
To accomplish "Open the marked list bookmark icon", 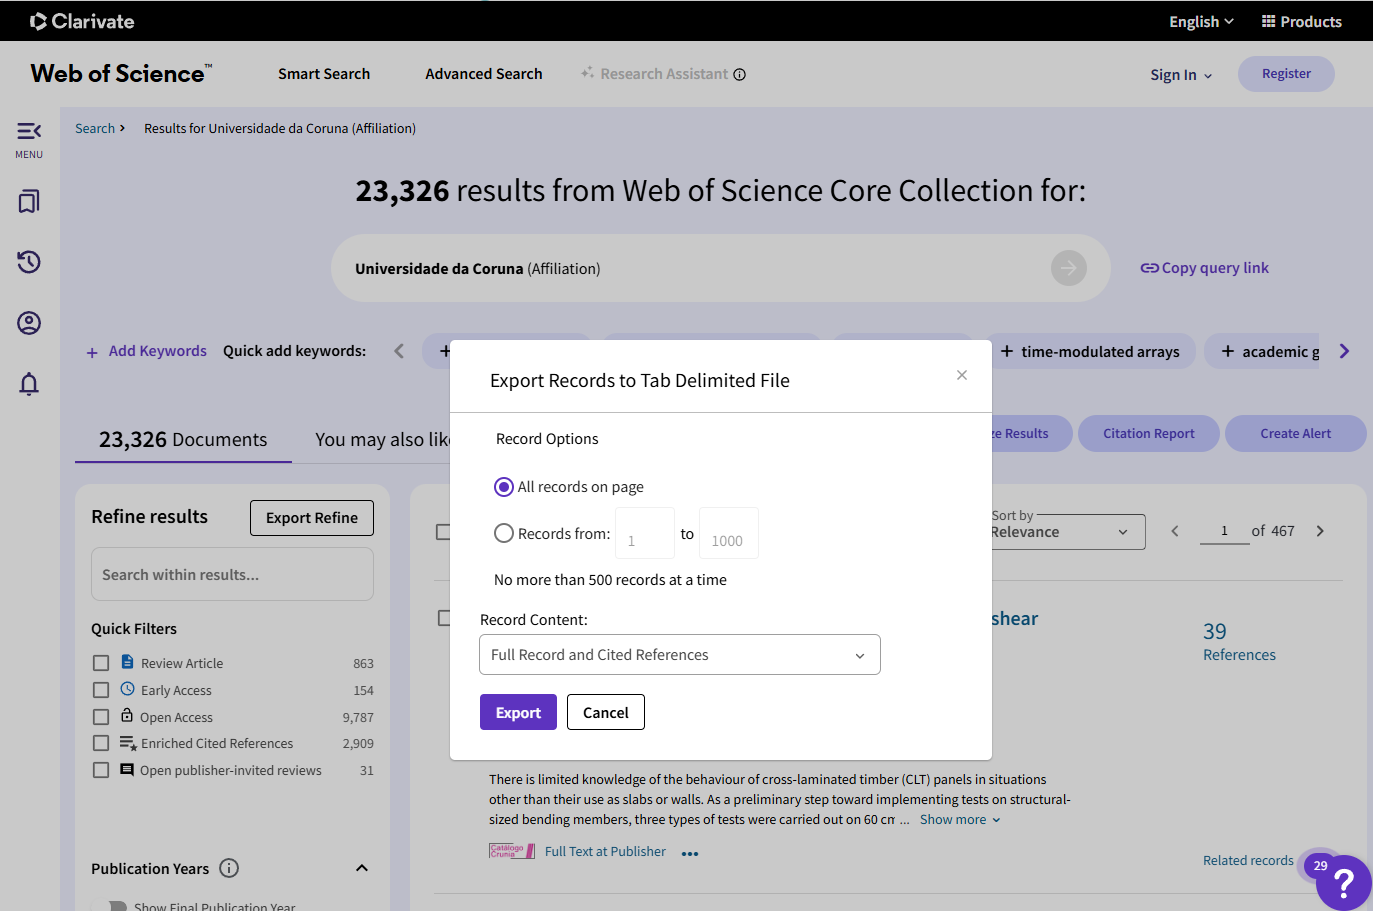I will coord(29,202).
